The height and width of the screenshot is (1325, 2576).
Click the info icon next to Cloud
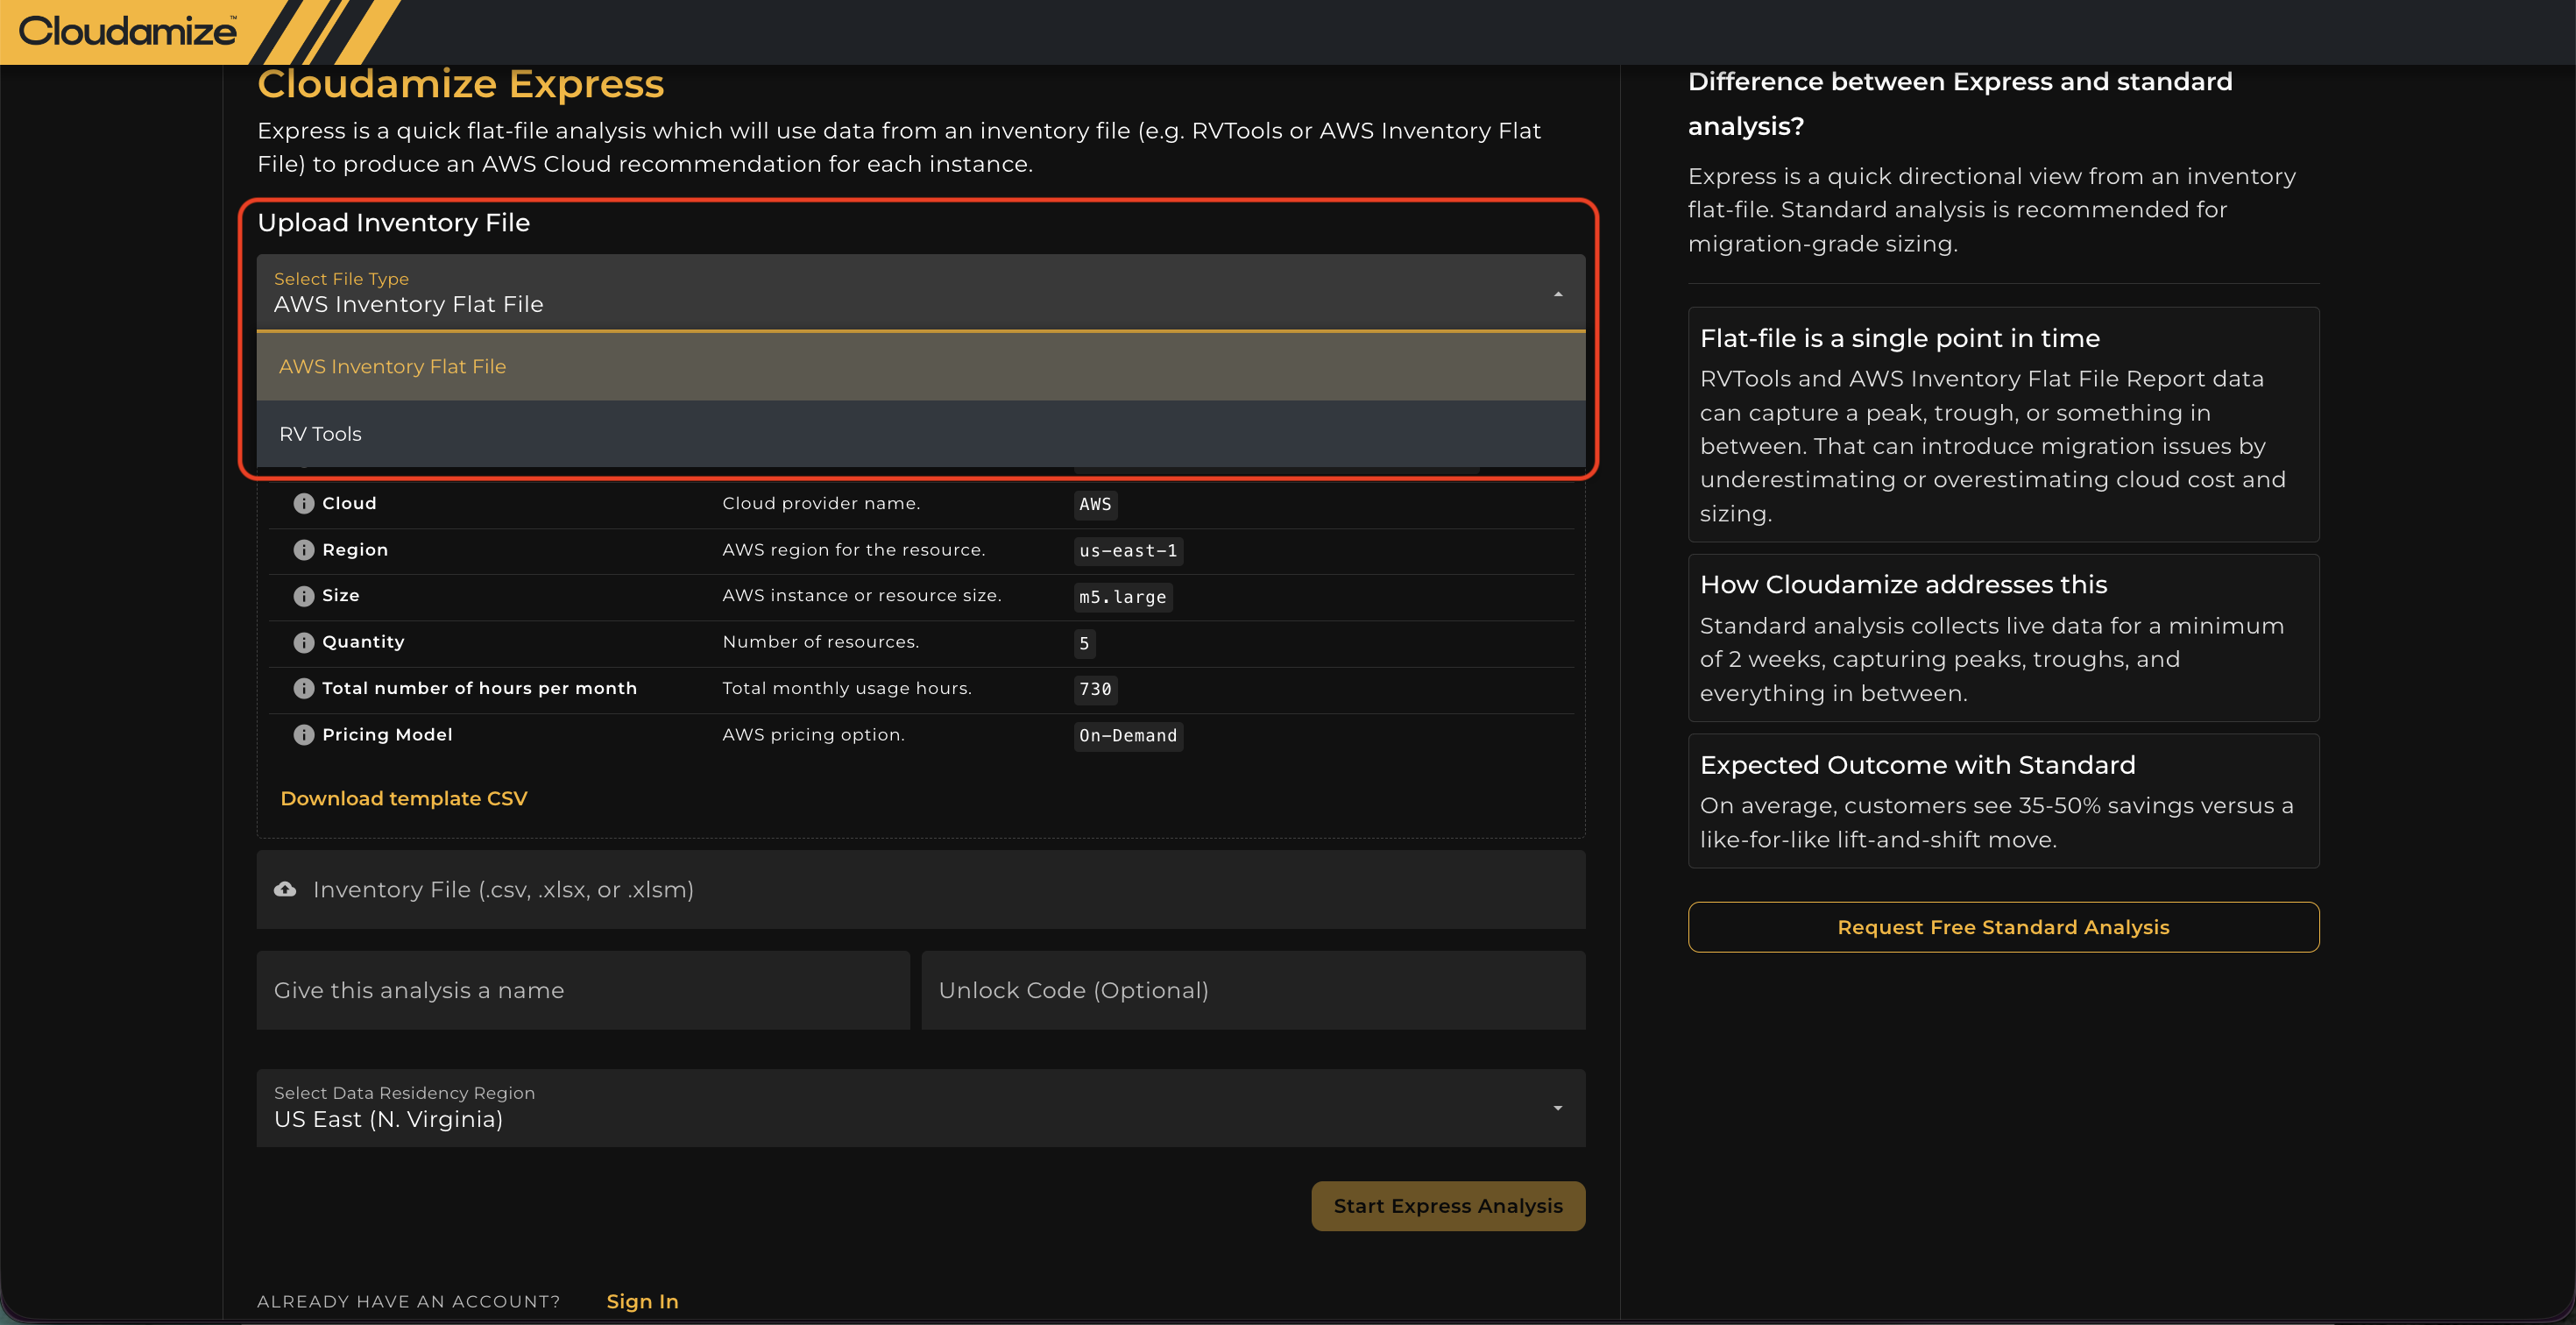(x=304, y=504)
